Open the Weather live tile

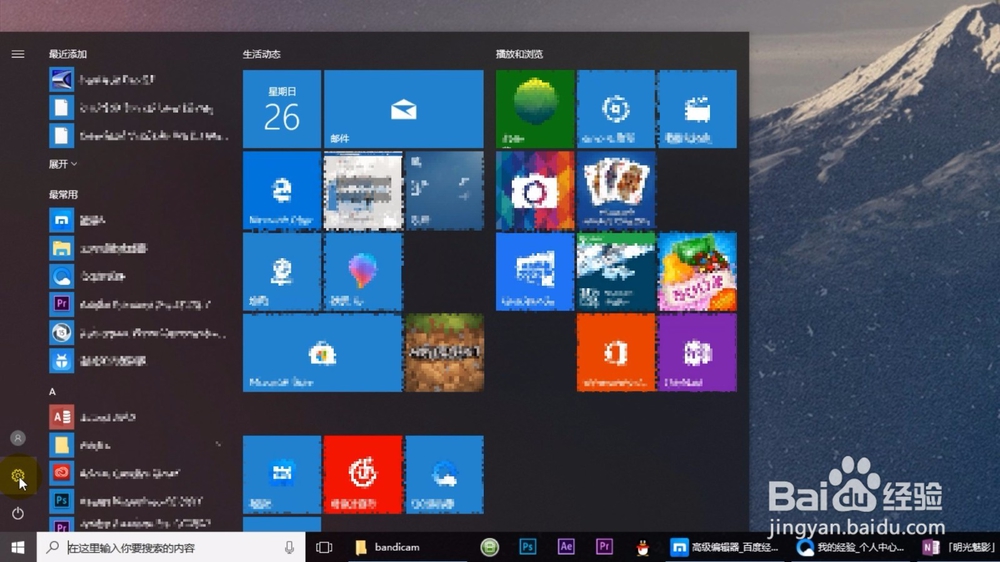click(x=445, y=190)
